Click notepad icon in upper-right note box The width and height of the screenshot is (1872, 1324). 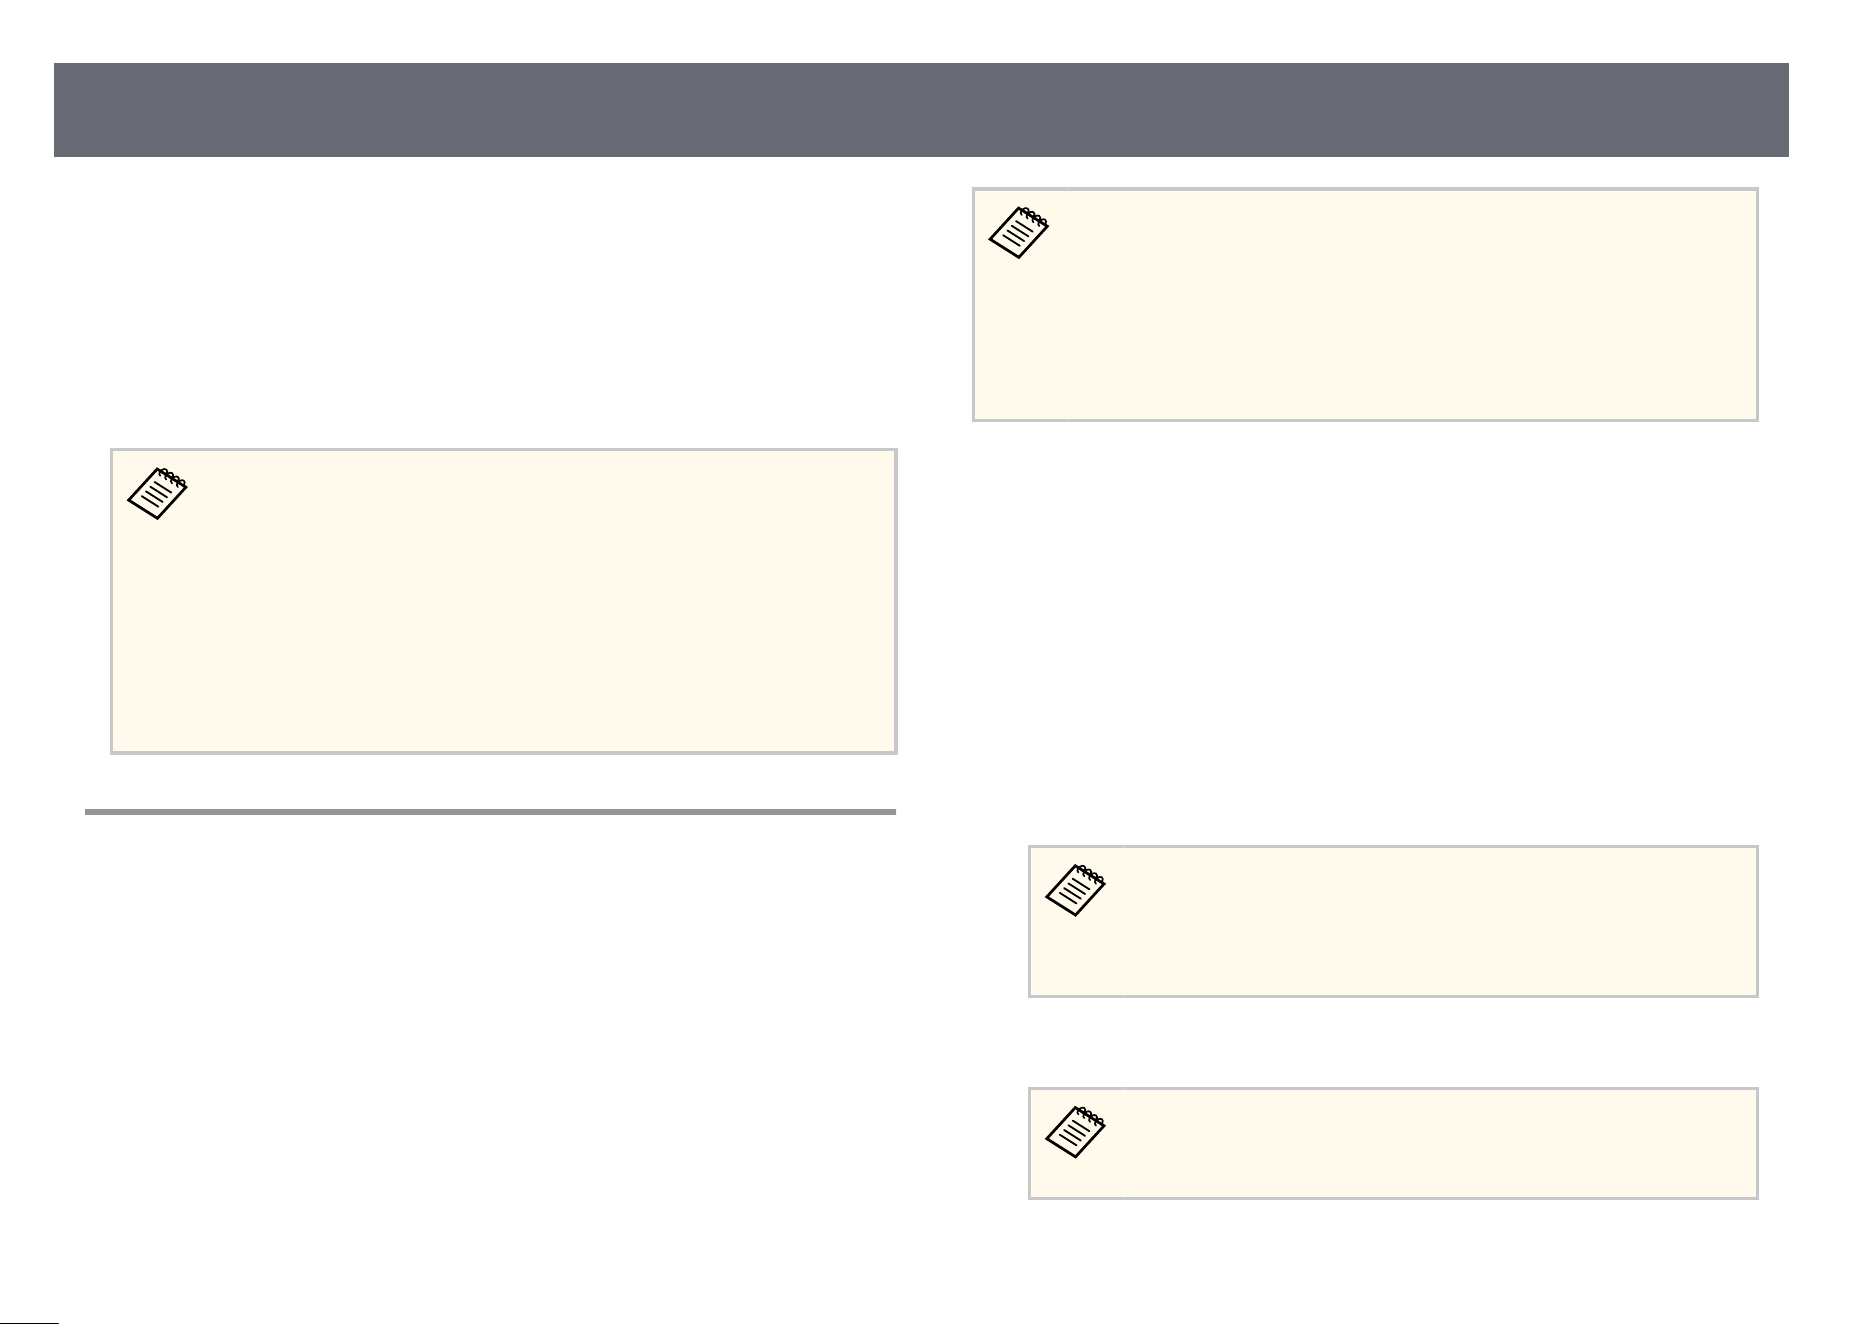tap(1019, 233)
